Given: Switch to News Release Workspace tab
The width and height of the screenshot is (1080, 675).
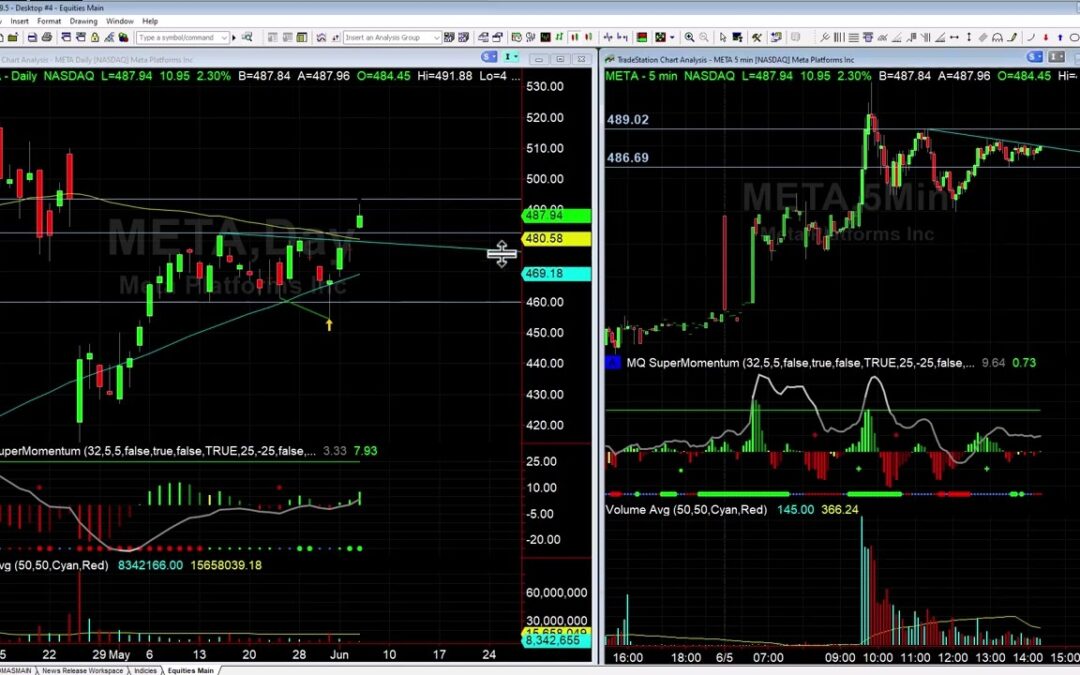Looking at the screenshot, I should click(x=83, y=670).
